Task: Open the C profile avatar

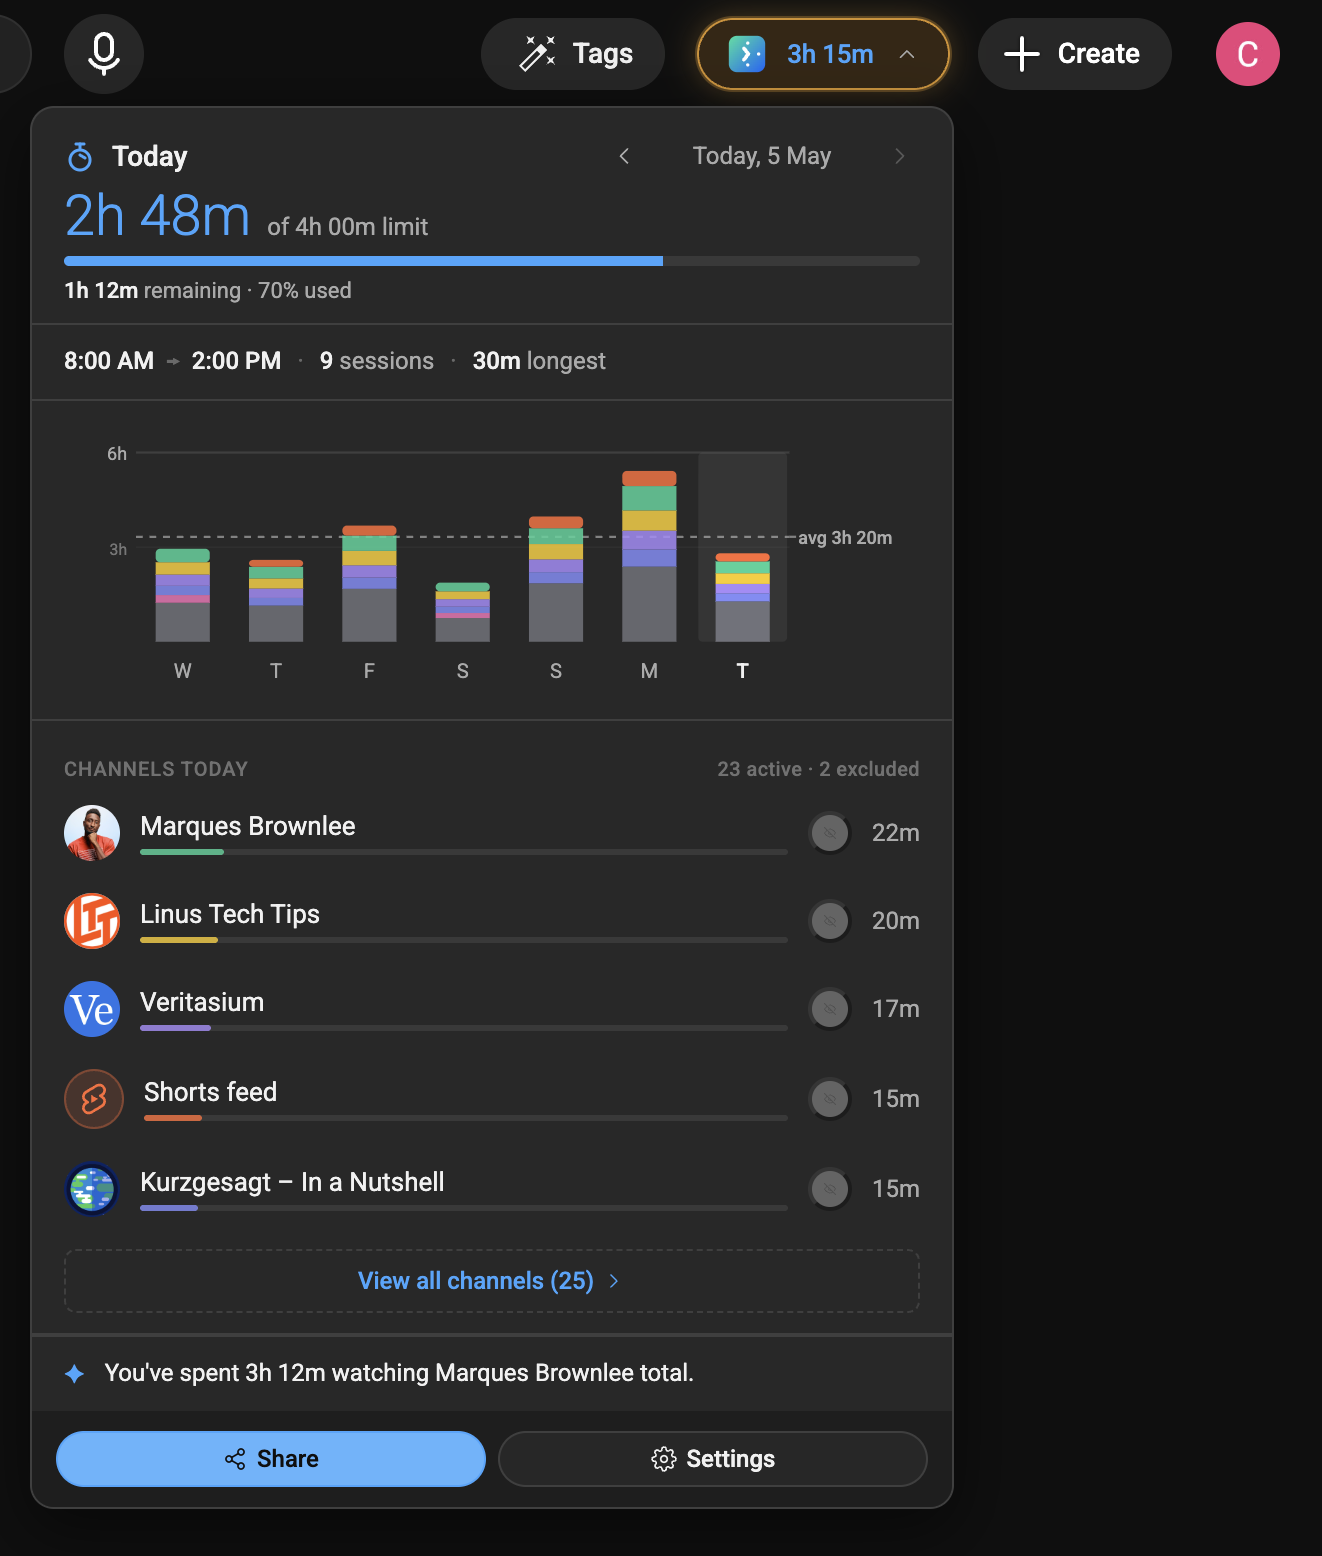Action: coord(1248,54)
